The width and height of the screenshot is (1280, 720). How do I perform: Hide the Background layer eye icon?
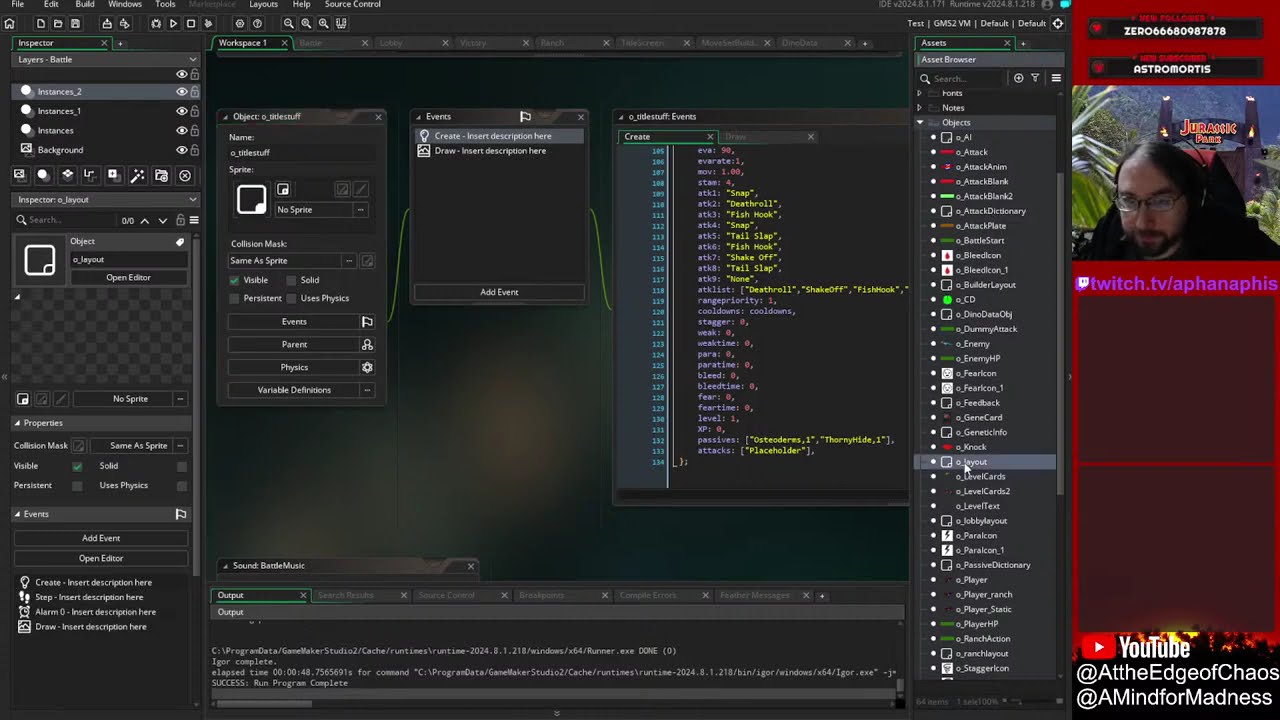click(181, 150)
